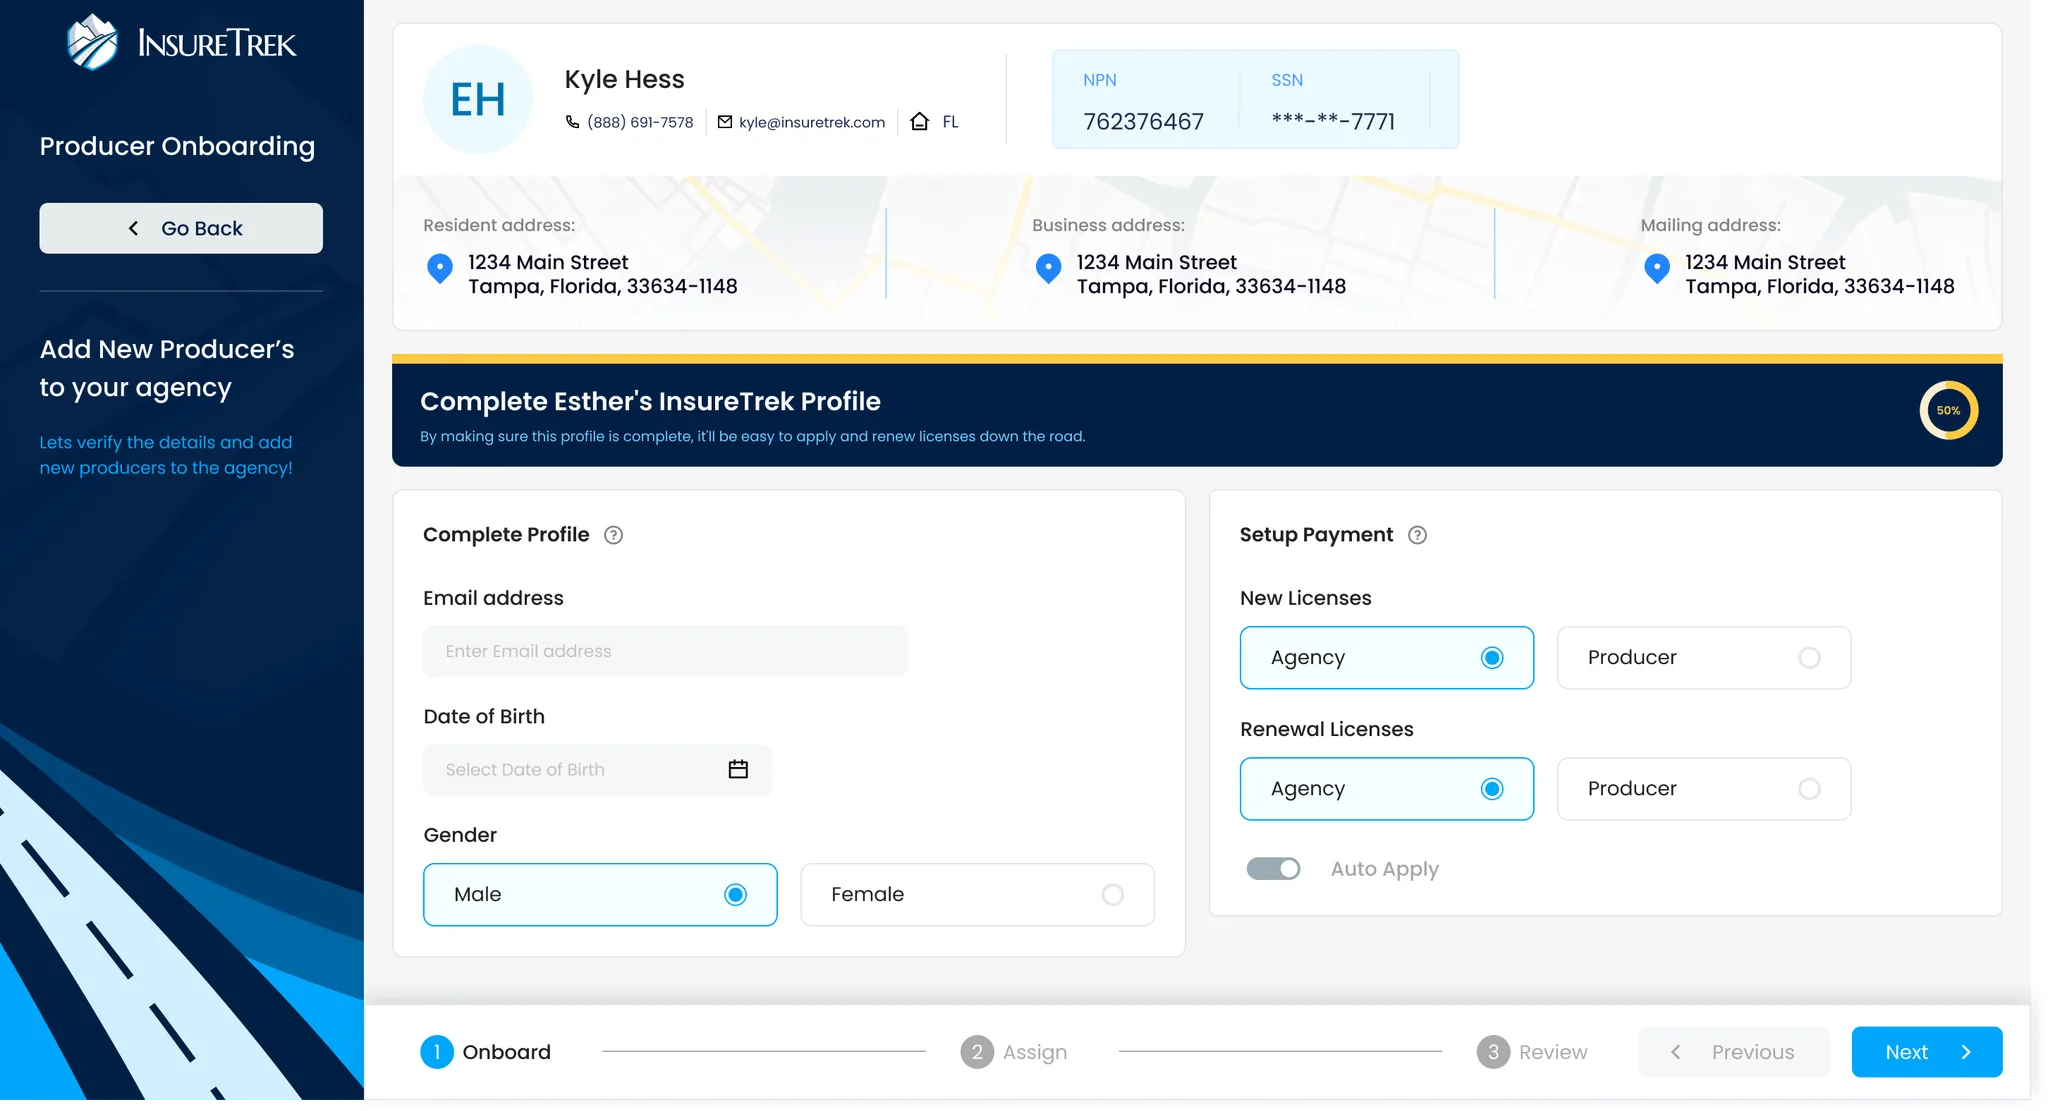Click the email envelope icon next to kyle@insuretrek.com
Screen dimensions: 2048x1111
point(724,121)
